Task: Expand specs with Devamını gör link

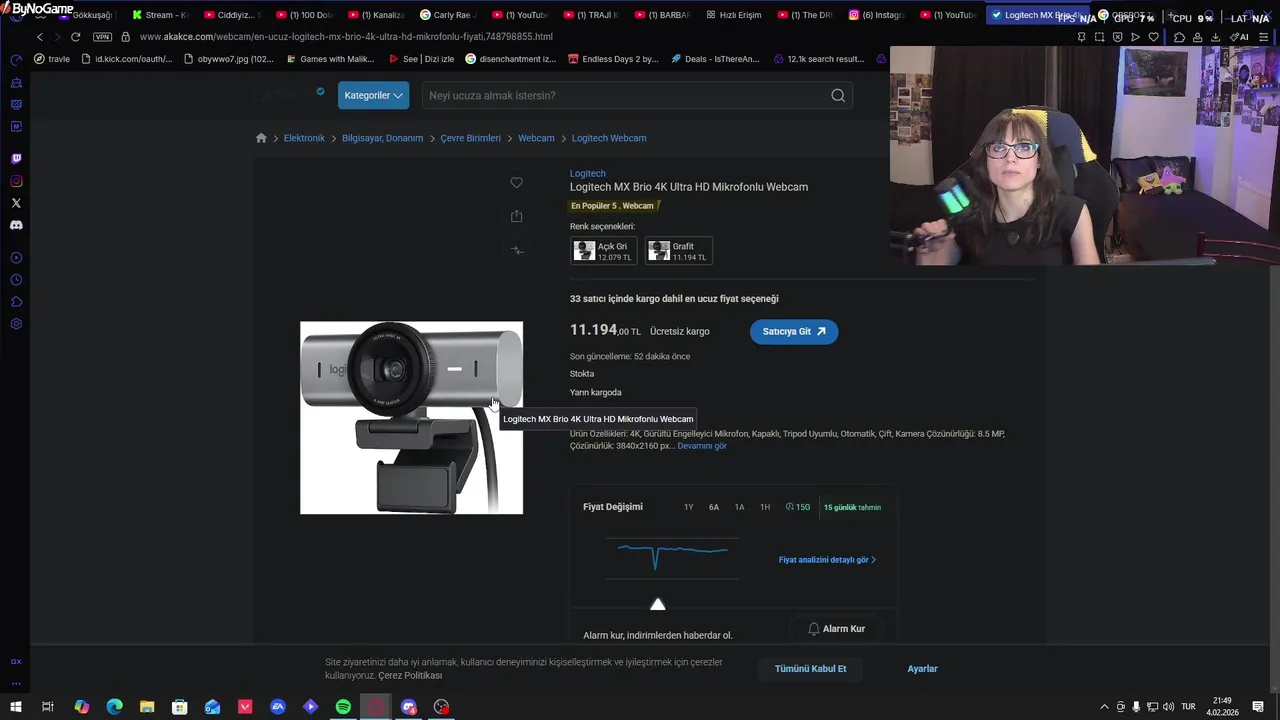Action: (x=702, y=446)
